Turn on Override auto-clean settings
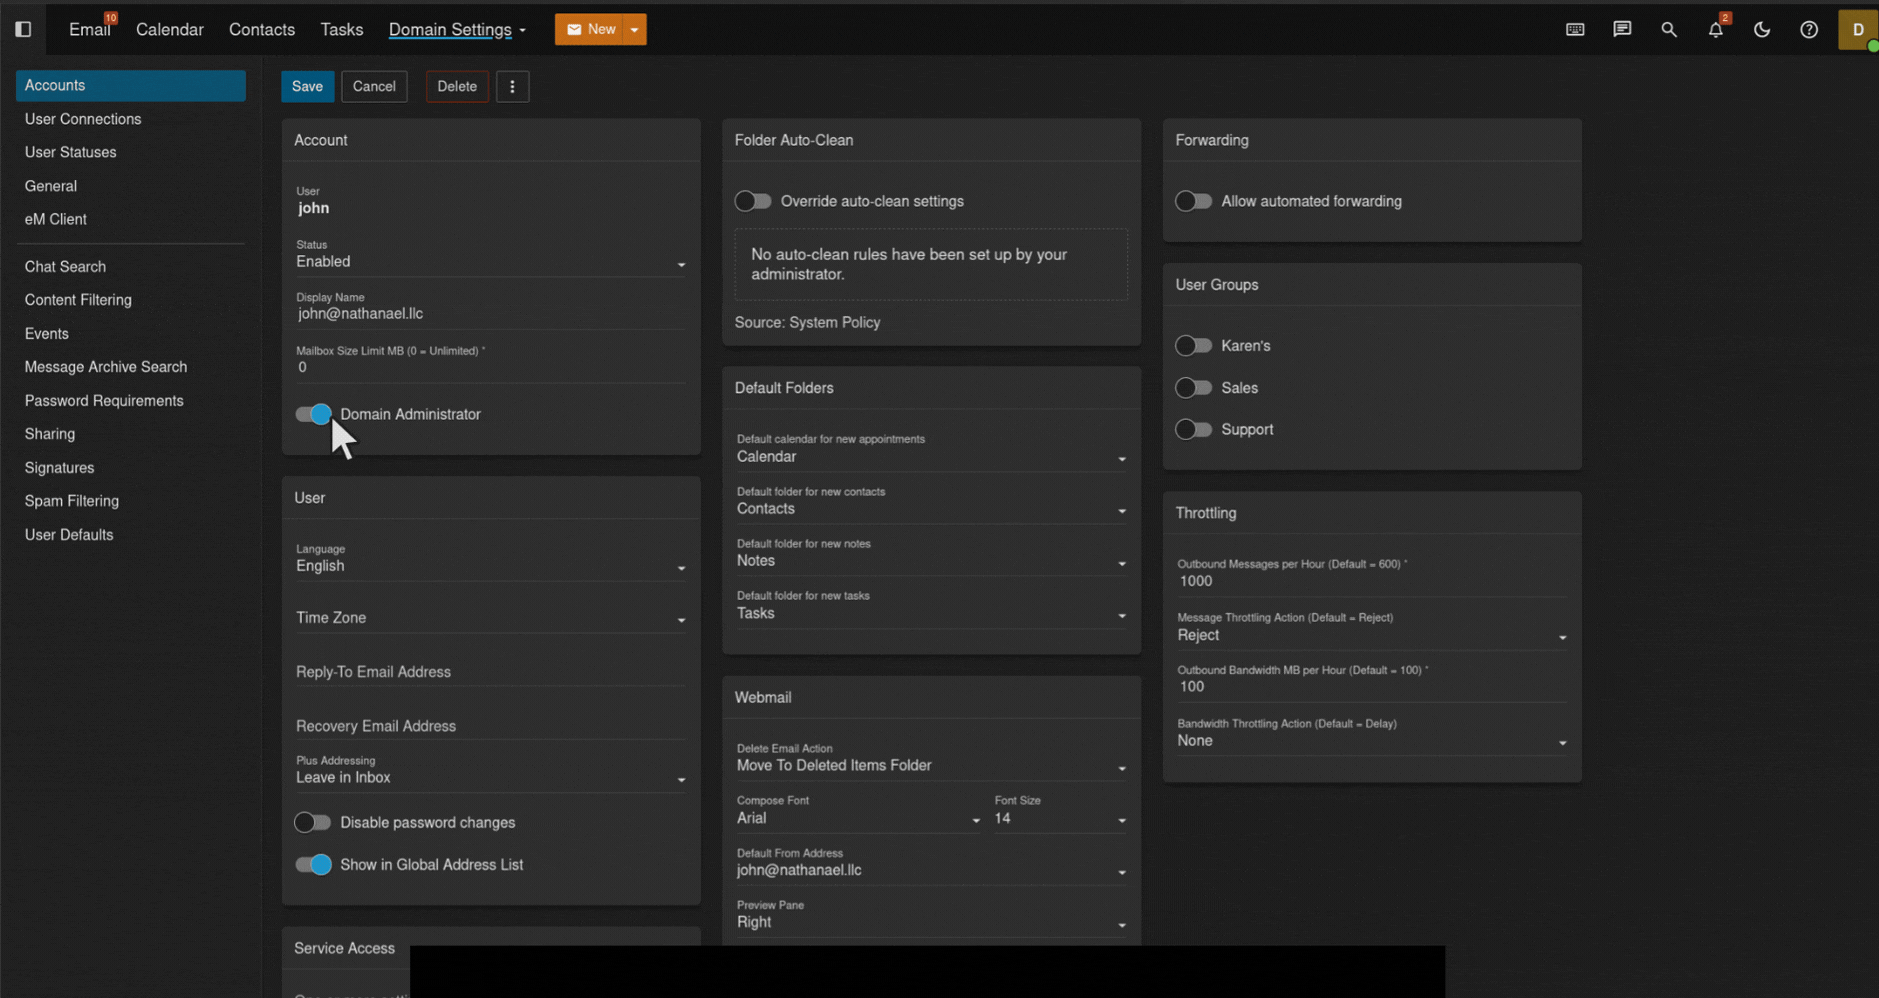Screen dimensions: 1879x998 pos(753,201)
